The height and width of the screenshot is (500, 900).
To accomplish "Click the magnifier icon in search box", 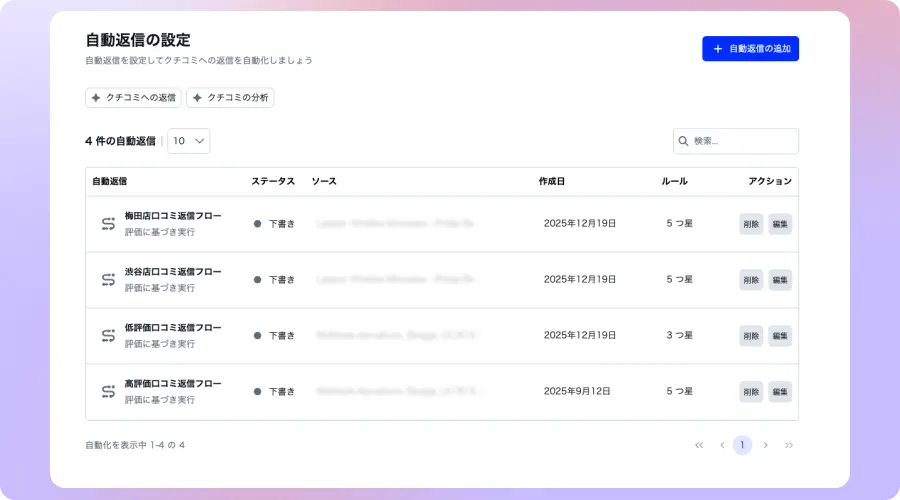I will coord(683,141).
